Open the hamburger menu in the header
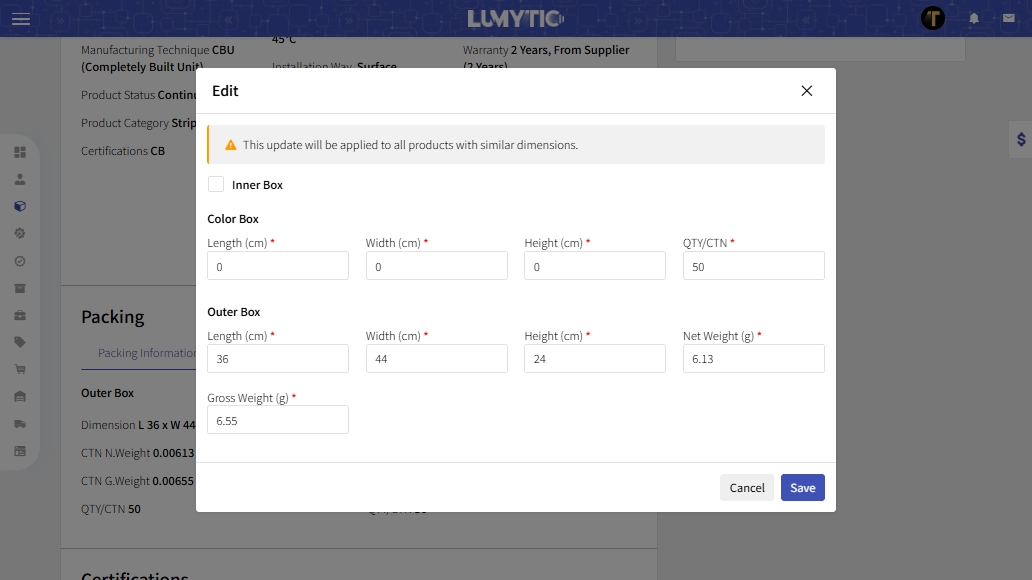Viewport: 1032px width, 580px height. click(x=21, y=19)
